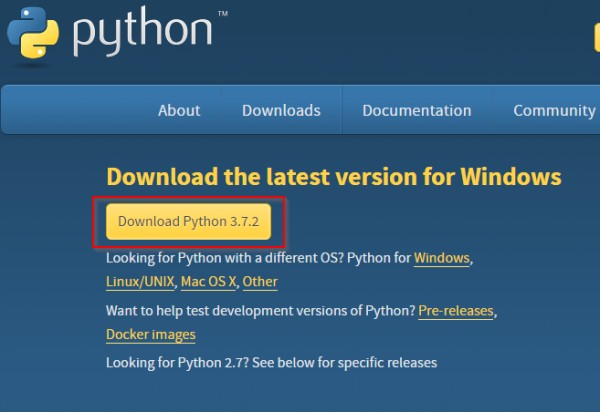Click 'Download the latest version for Windows' heading
The image size is (600, 412).
click(x=334, y=177)
